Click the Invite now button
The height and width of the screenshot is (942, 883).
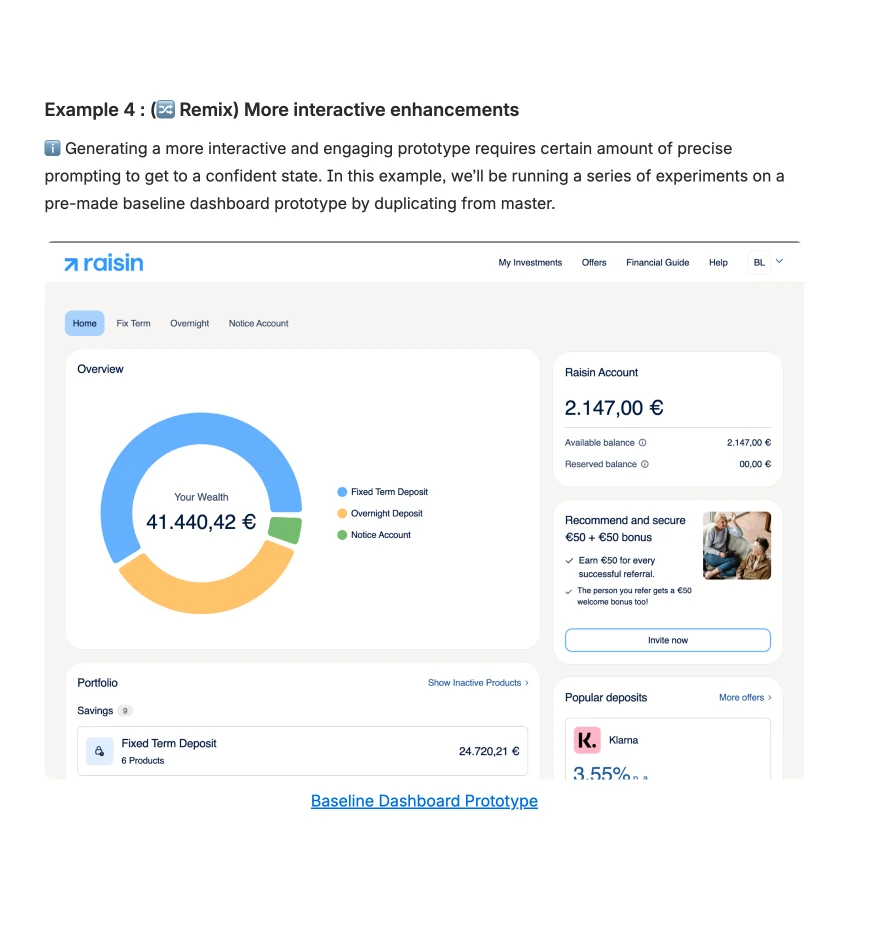pos(668,640)
